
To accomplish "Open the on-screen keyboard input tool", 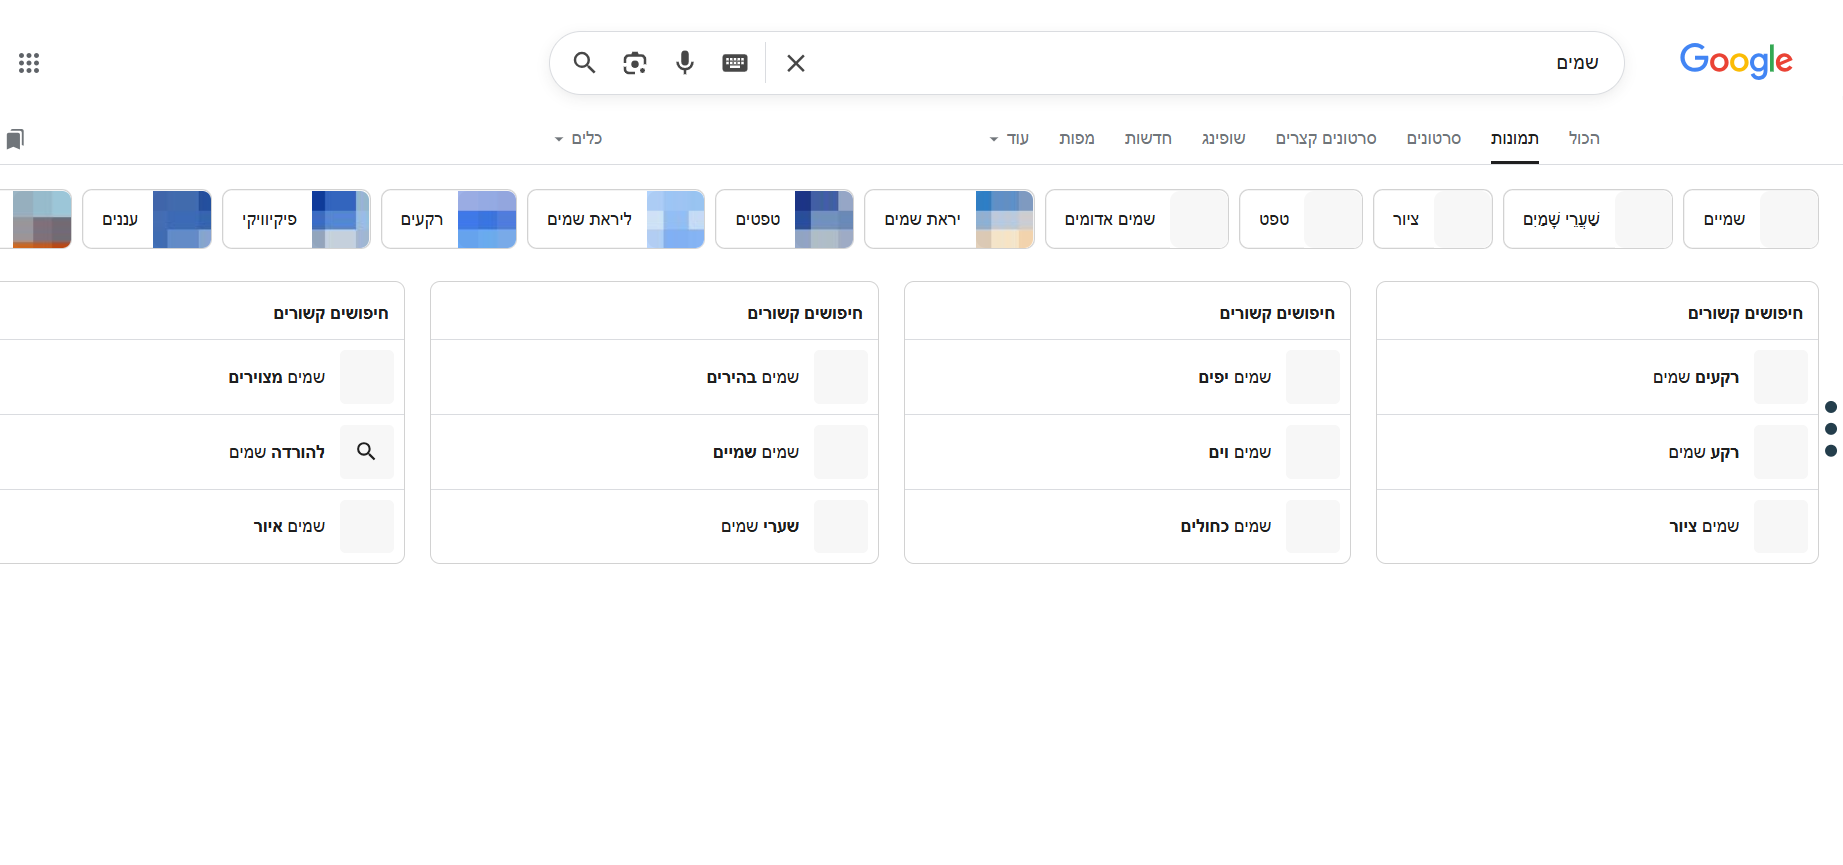I will (735, 63).
